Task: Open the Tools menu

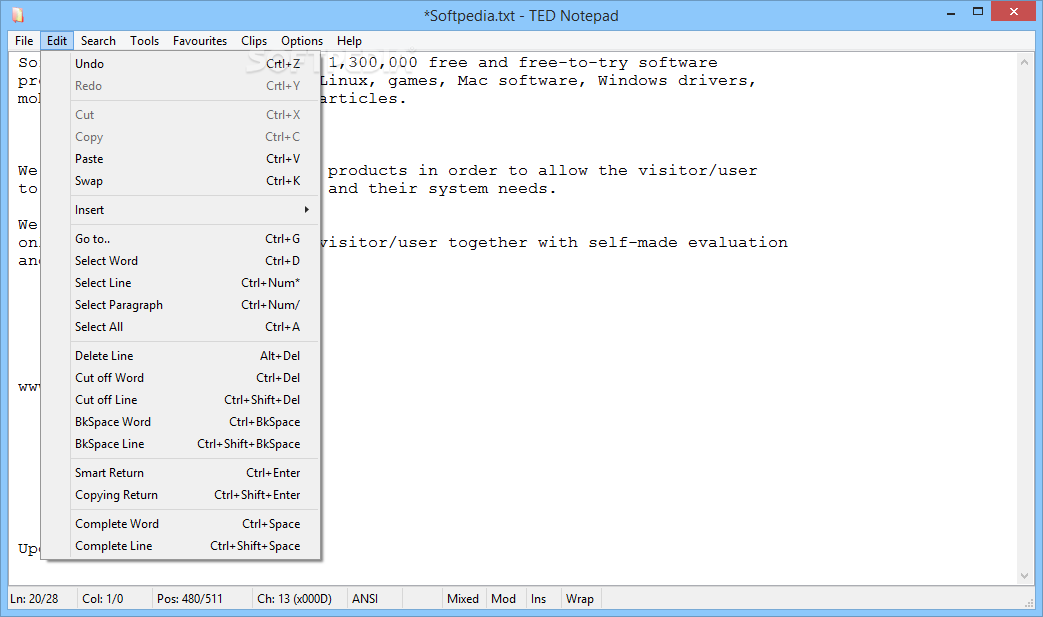Action: point(144,41)
